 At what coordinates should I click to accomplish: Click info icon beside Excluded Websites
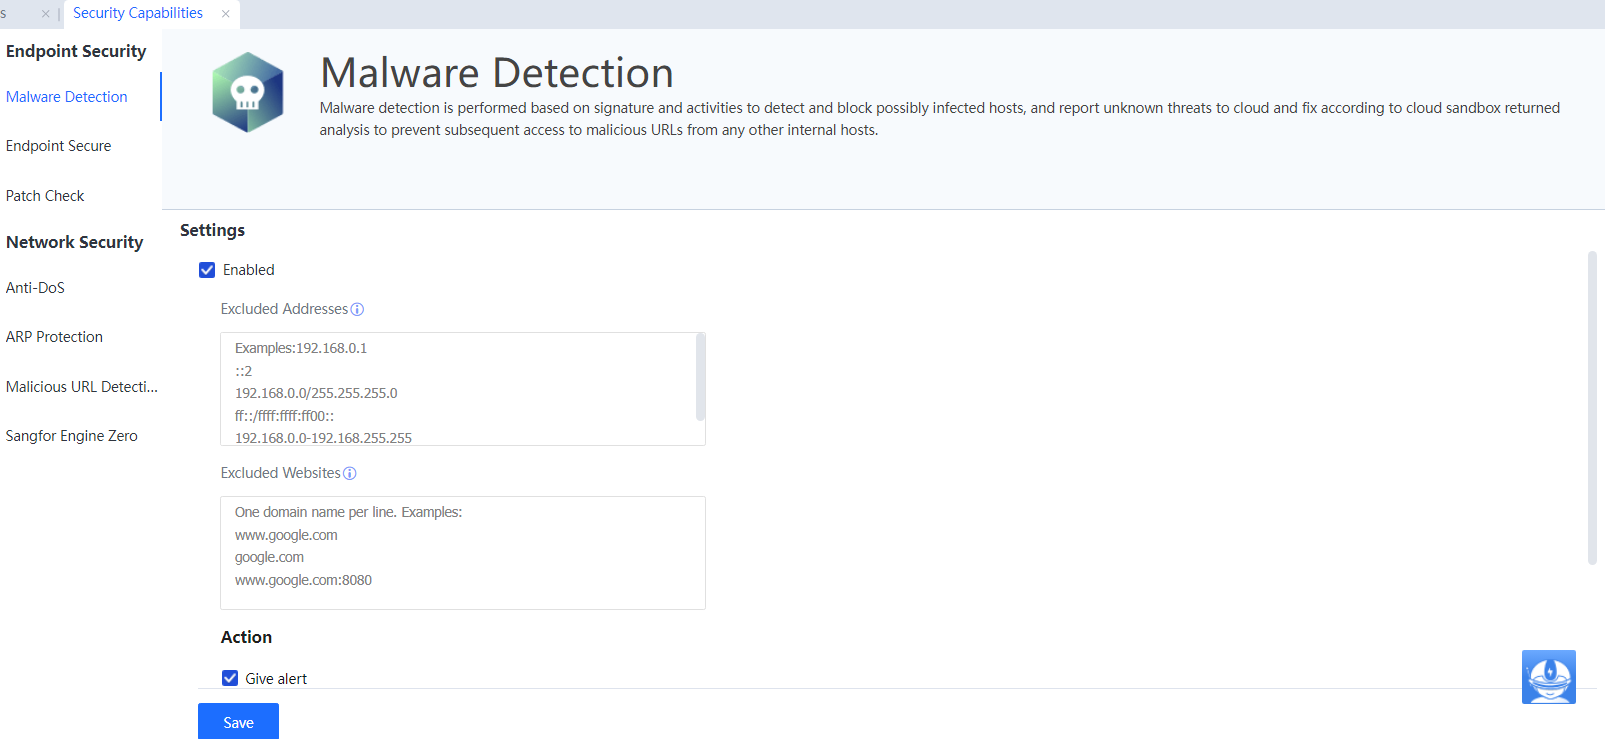(x=350, y=474)
